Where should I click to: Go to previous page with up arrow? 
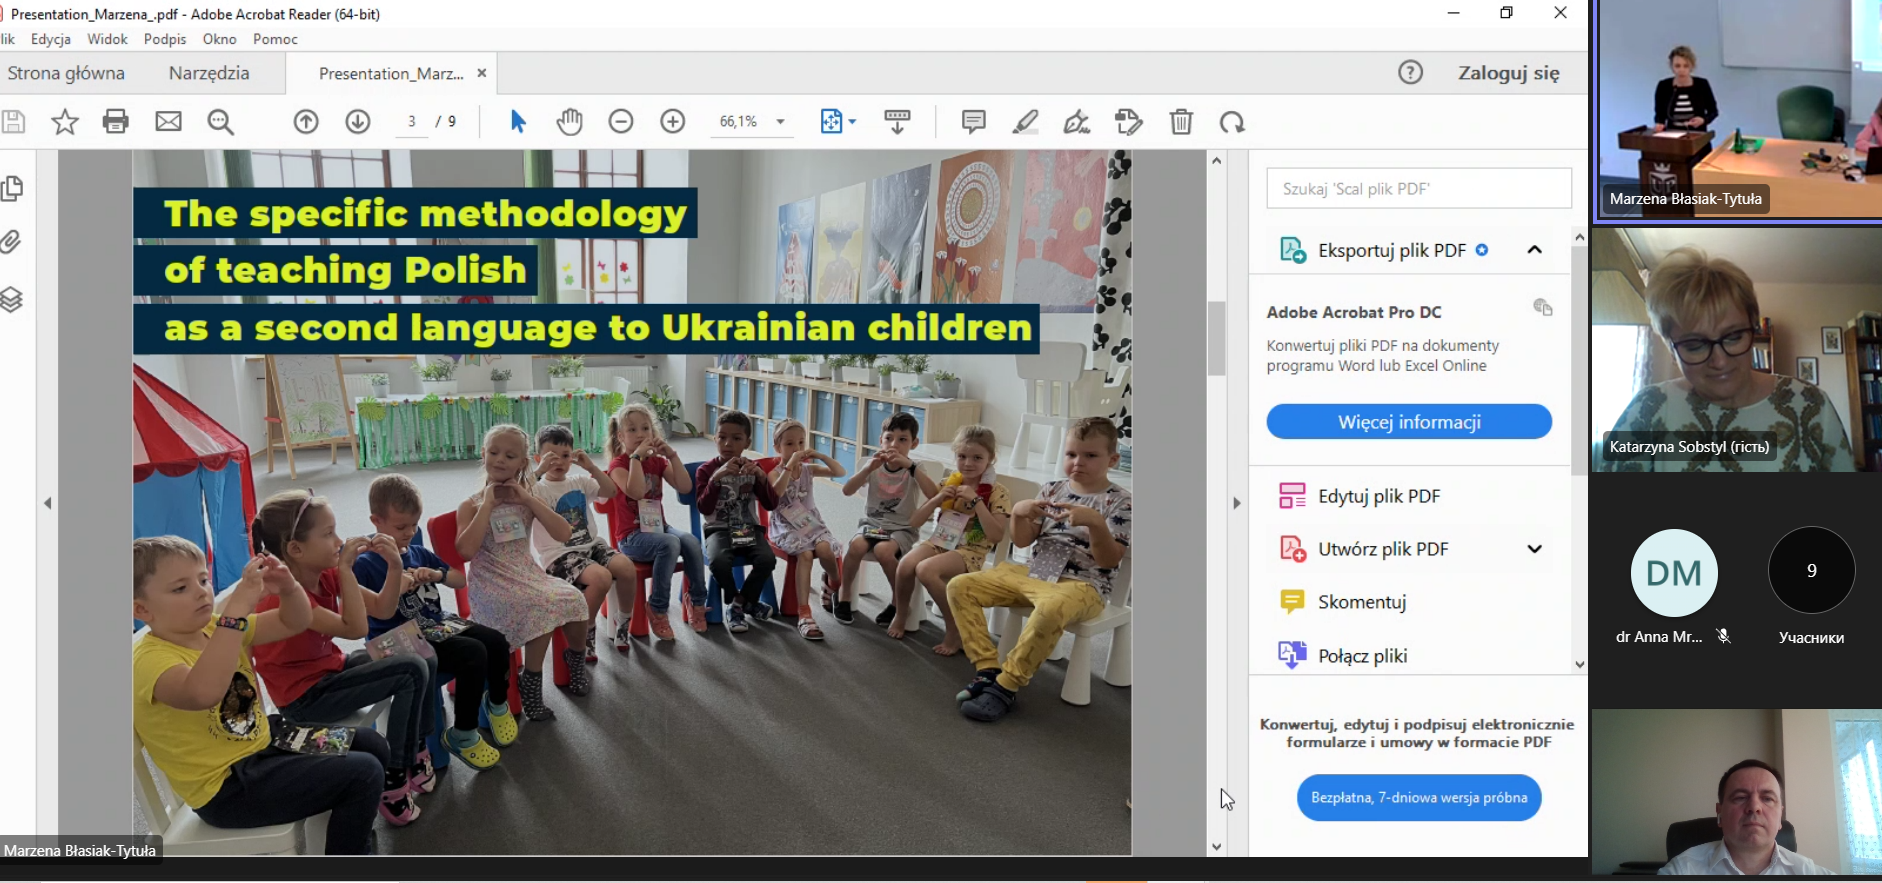[306, 122]
